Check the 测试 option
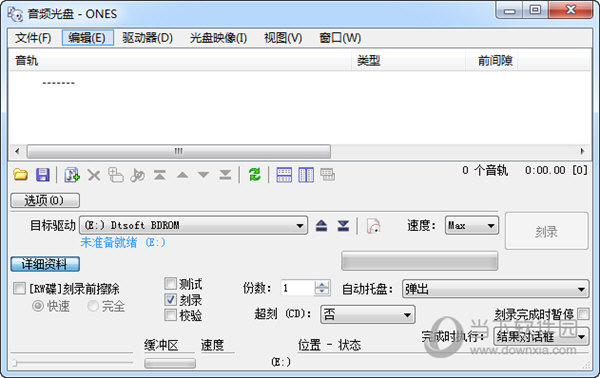The width and height of the screenshot is (600, 378). pyautogui.click(x=170, y=284)
